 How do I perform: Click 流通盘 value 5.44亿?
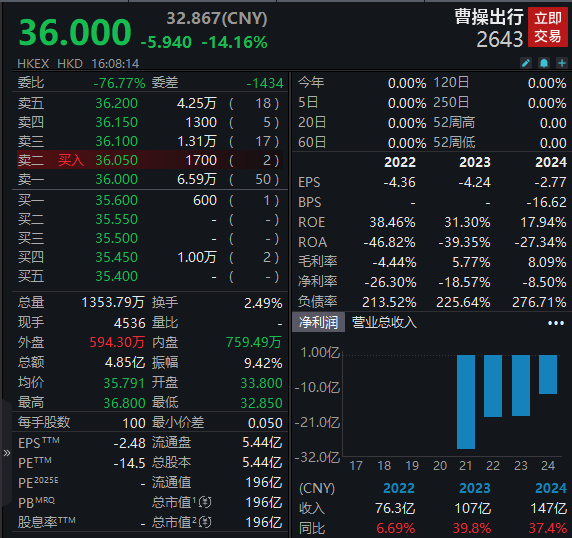(262, 443)
